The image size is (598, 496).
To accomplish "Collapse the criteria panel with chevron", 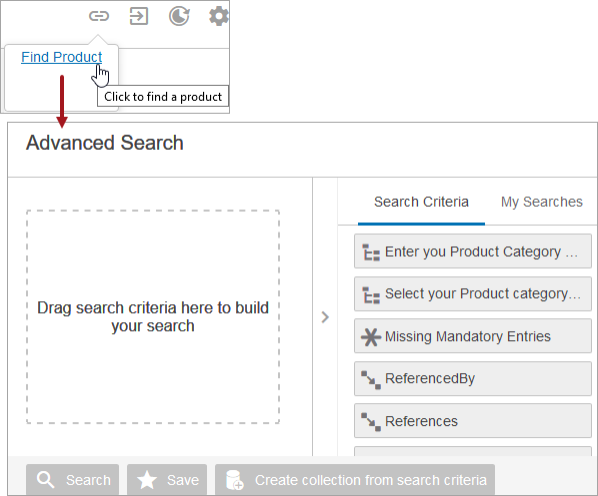I will [x=325, y=317].
